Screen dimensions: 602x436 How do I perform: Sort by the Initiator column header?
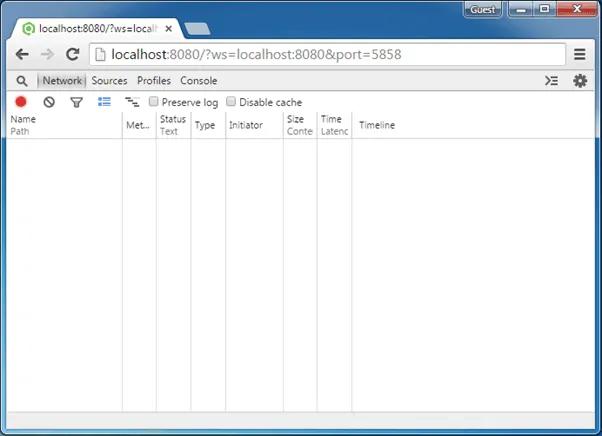coord(254,125)
